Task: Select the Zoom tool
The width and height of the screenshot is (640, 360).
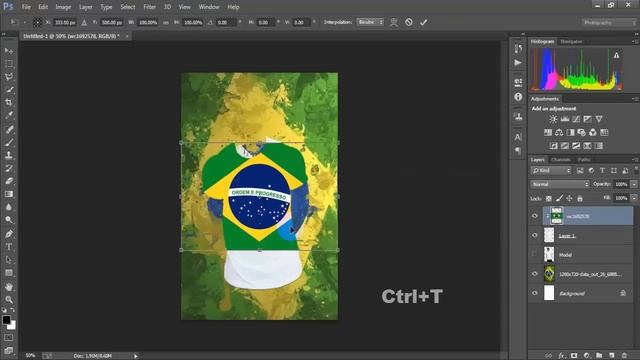Action: coord(9,300)
